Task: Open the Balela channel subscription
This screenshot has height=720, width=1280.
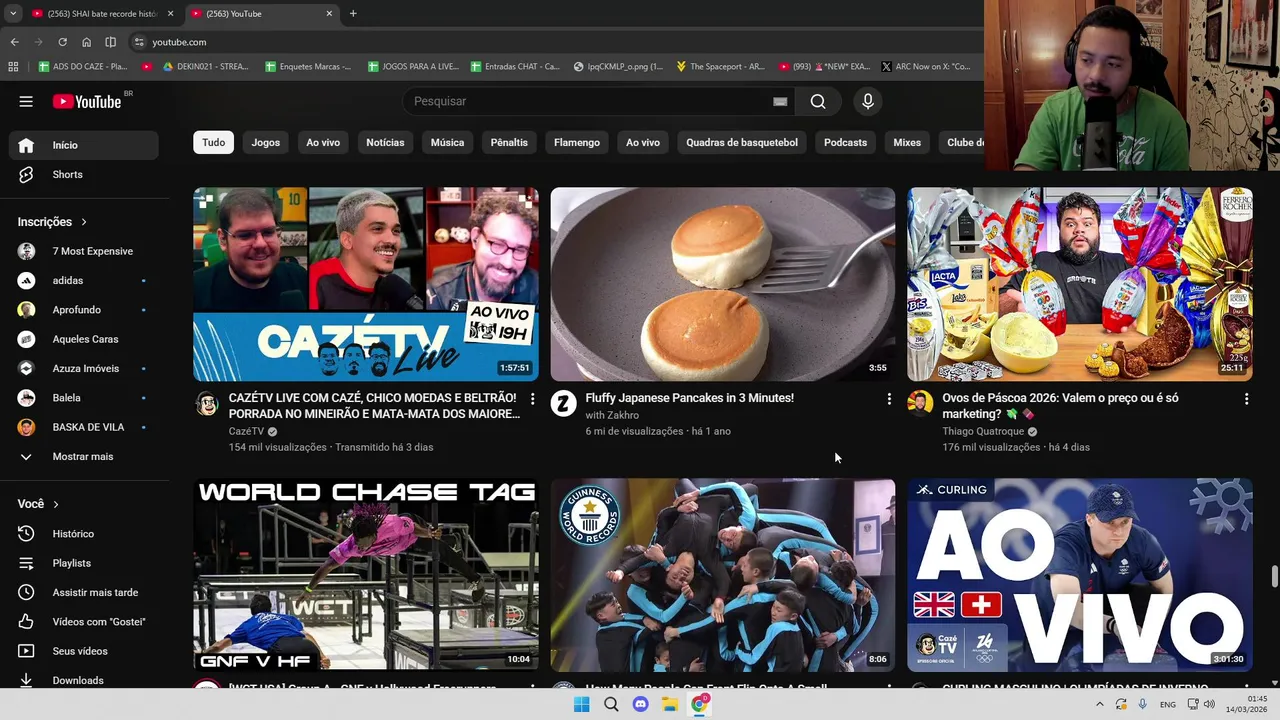Action: pyautogui.click(x=84, y=398)
